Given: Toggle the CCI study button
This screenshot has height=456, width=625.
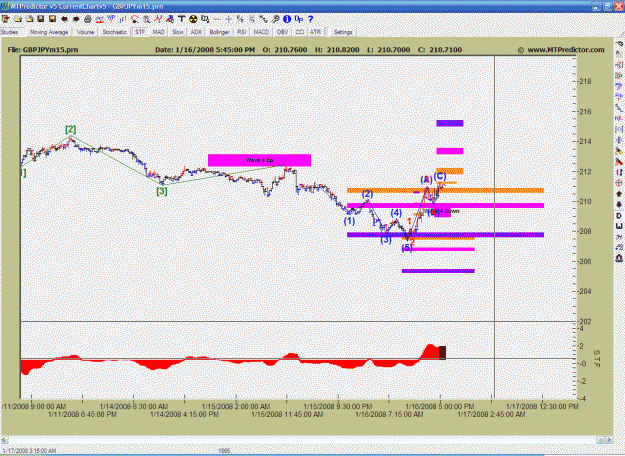Looking at the screenshot, I should pyautogui.click(x=299, y=32).
